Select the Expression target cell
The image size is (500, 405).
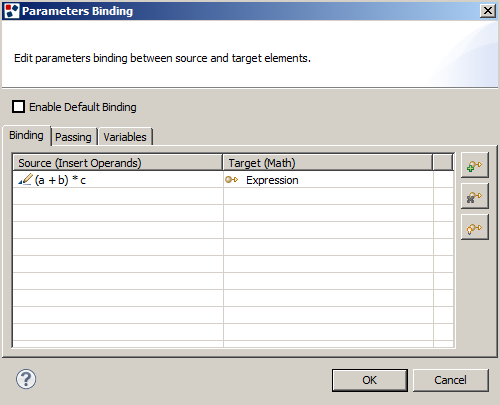(328, 180)
